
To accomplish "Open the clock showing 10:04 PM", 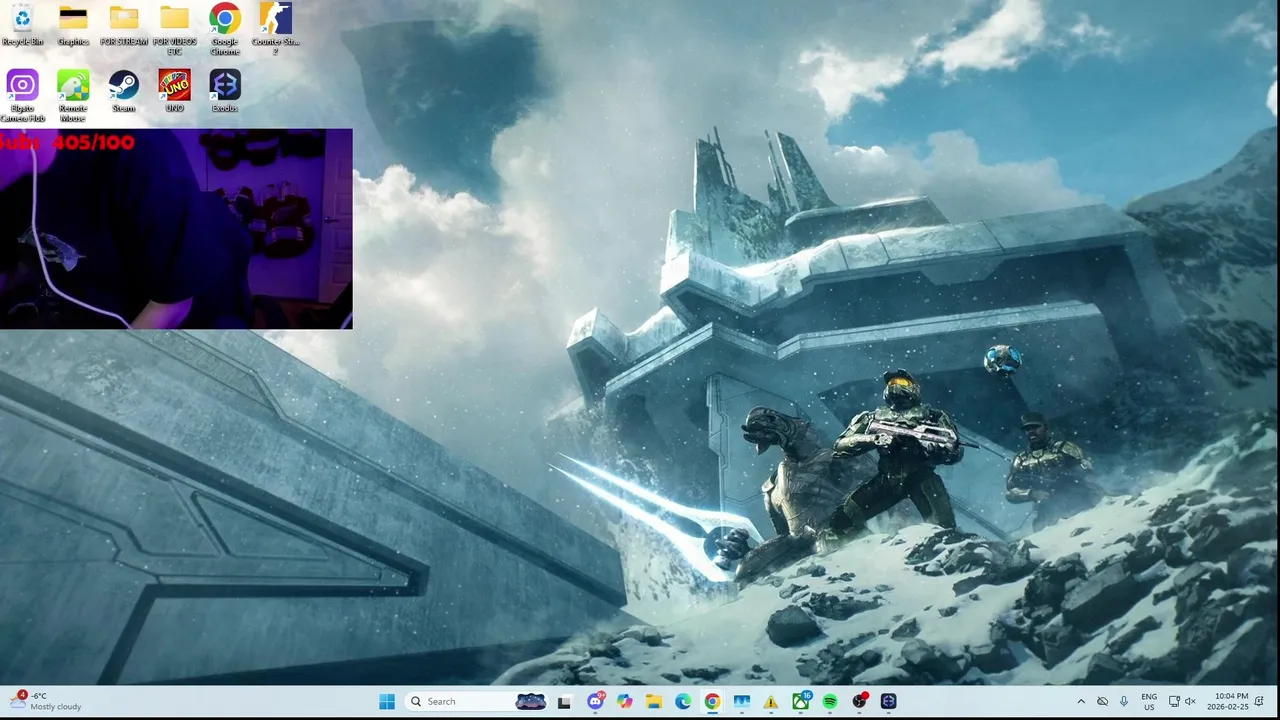I will click(x=1228, y=701).
